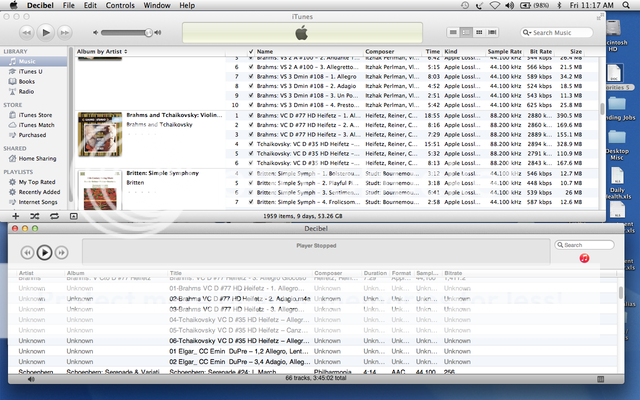Select Music in the iTunes library sidebar
The width and height of the screenshot is (640, 400).
coord(33,61)
